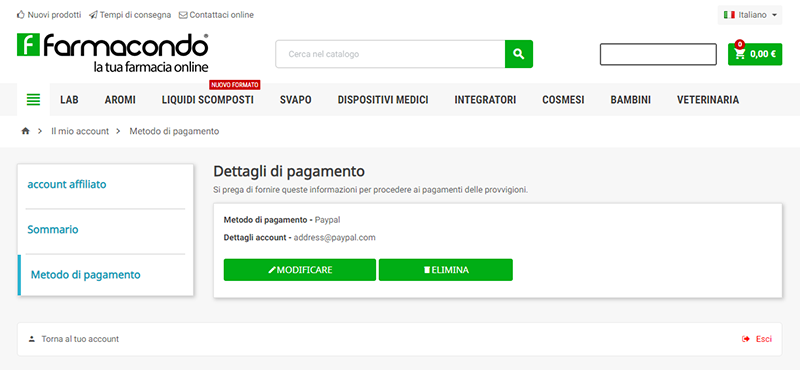The image size is (800, 370).
Task: Open the SVAPO menu
Action: point(295,100)
